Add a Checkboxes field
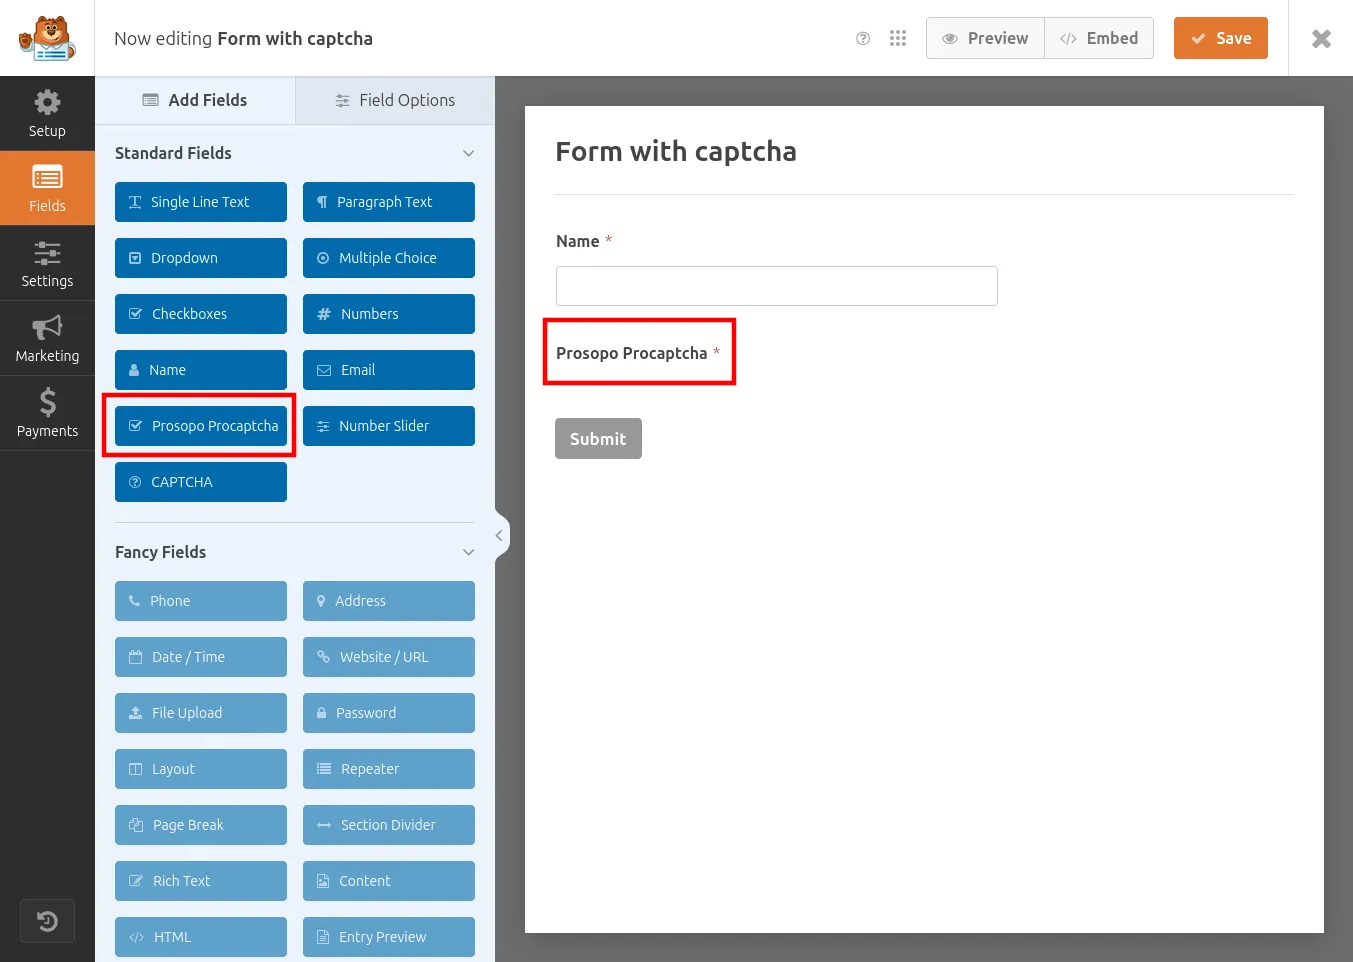 tap(201, 314)
